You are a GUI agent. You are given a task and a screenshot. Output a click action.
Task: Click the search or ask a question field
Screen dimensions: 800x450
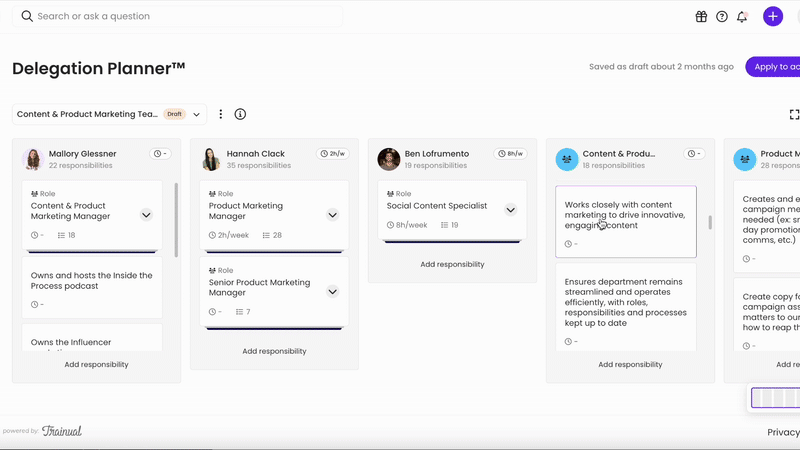(178, 16)
